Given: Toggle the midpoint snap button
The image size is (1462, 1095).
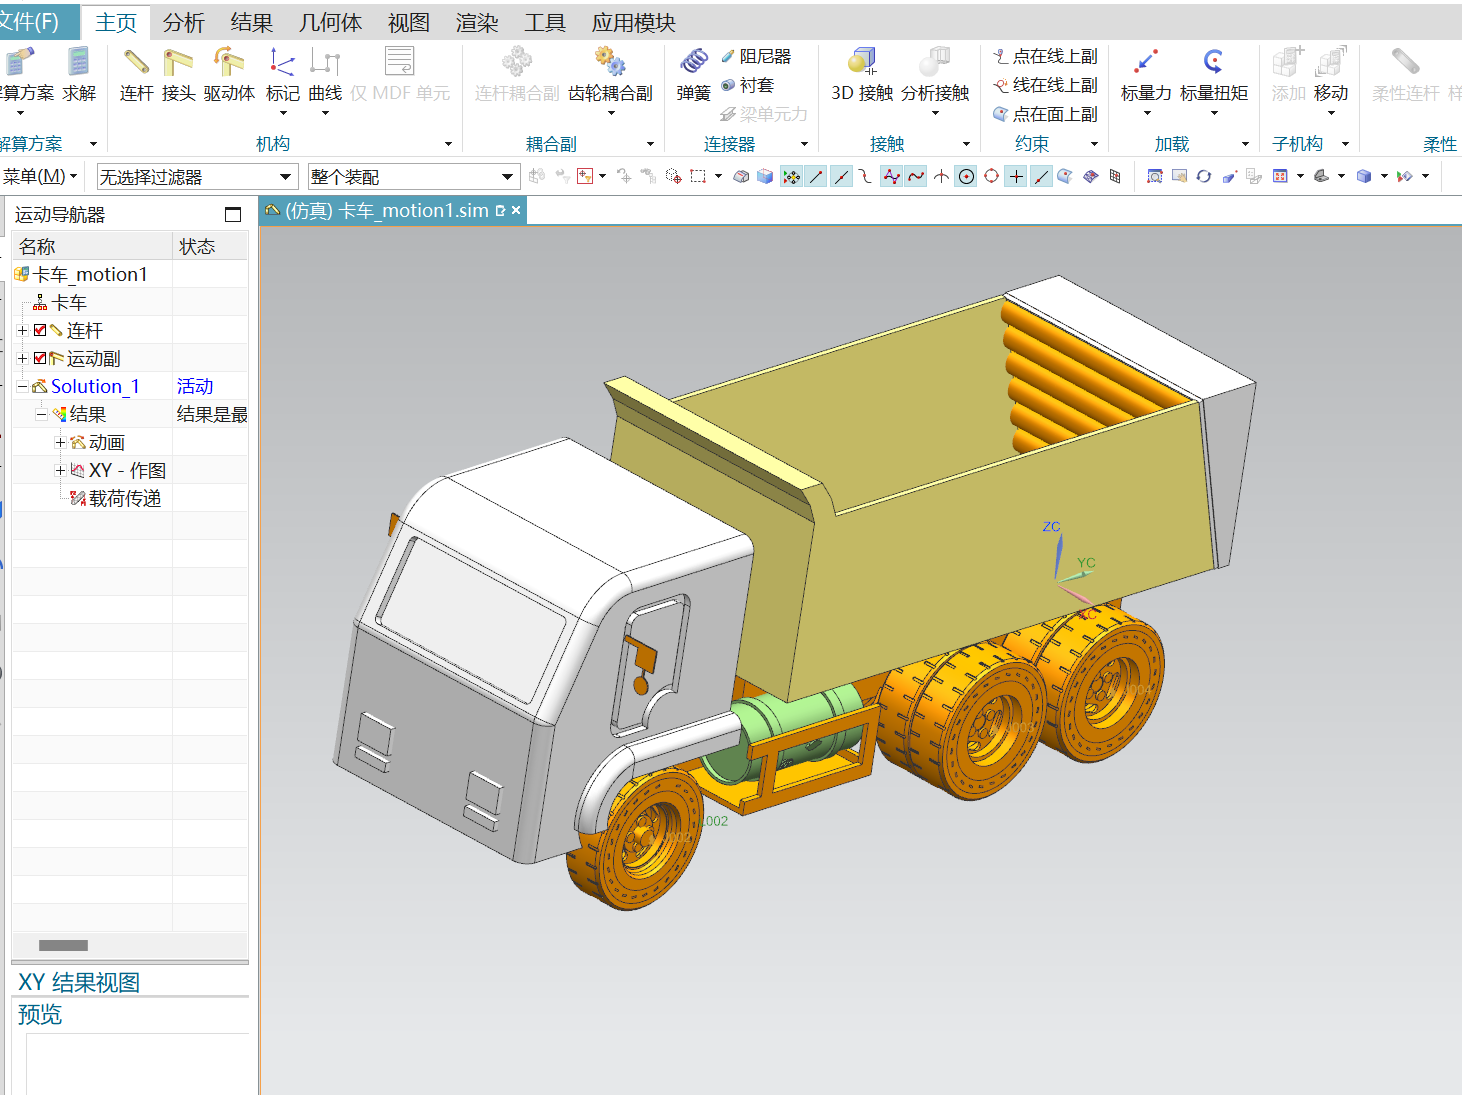Looking at the screenshot, I should click(x=842, y=177).
